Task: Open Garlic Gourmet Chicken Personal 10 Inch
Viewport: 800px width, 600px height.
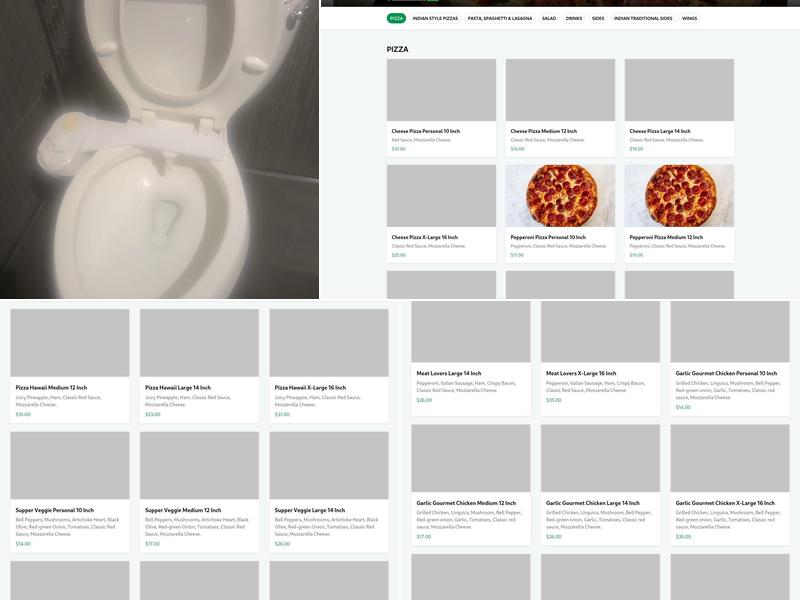Action: (x=725, y=373)
